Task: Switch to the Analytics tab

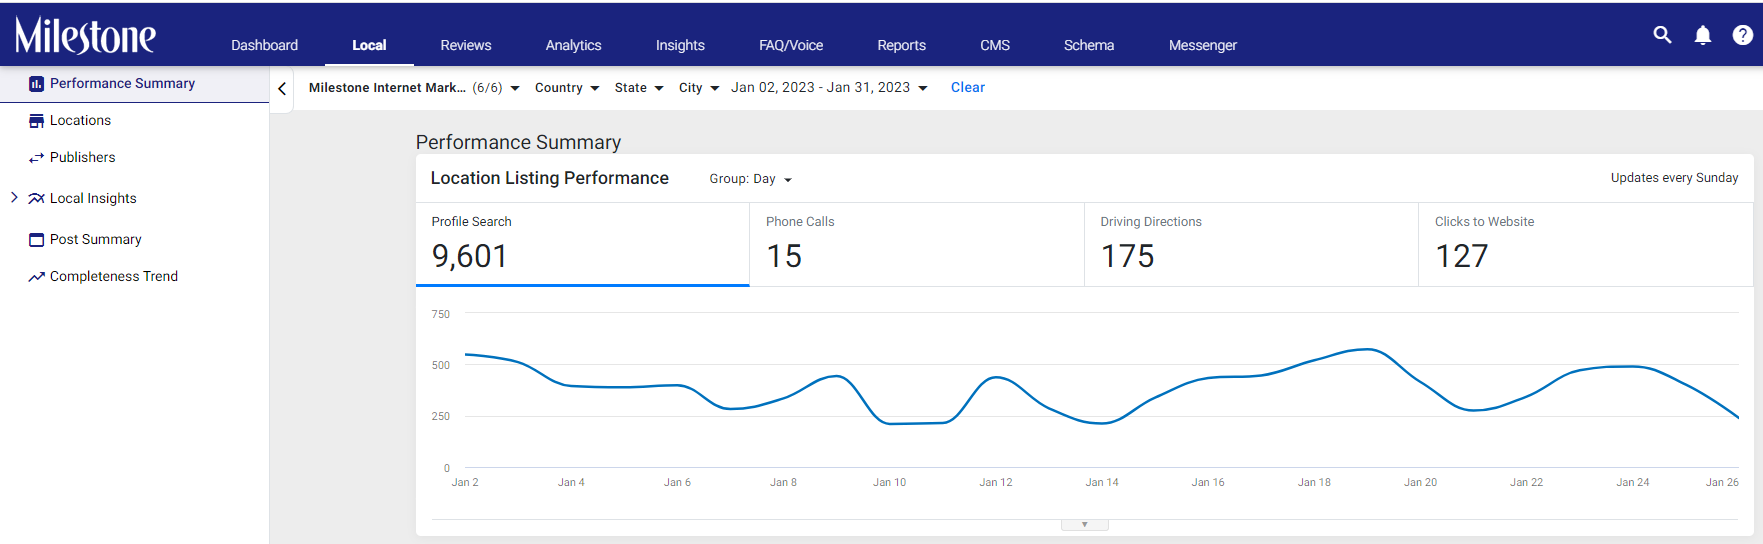Action: tap(573, 45)
